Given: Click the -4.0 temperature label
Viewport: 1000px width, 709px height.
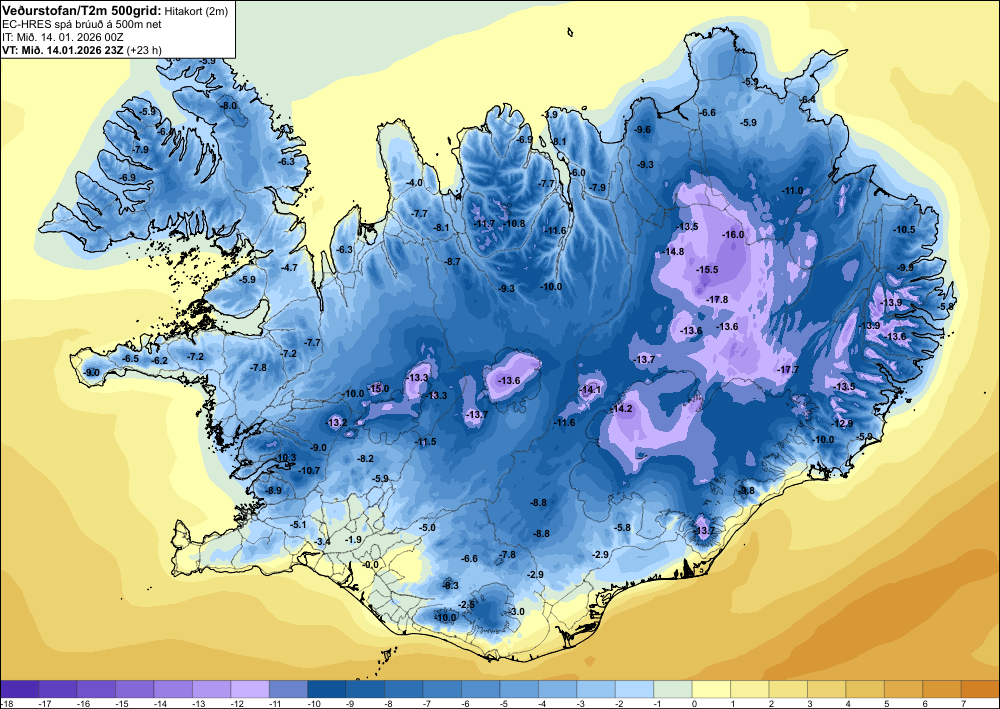Looking at the screenshot, I should [414, 183].
